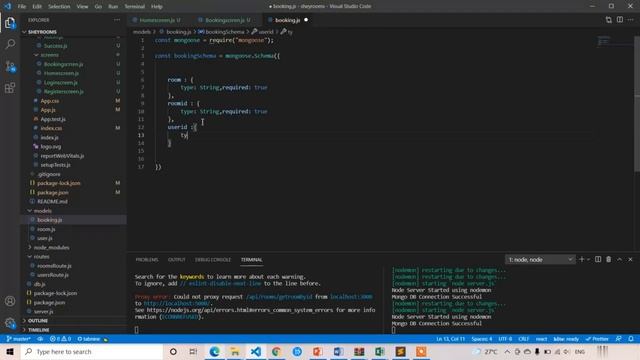Open File Explorer from taskbar
Image resolution: width=640 pixels, height=360 pixels.
[235, 351]
